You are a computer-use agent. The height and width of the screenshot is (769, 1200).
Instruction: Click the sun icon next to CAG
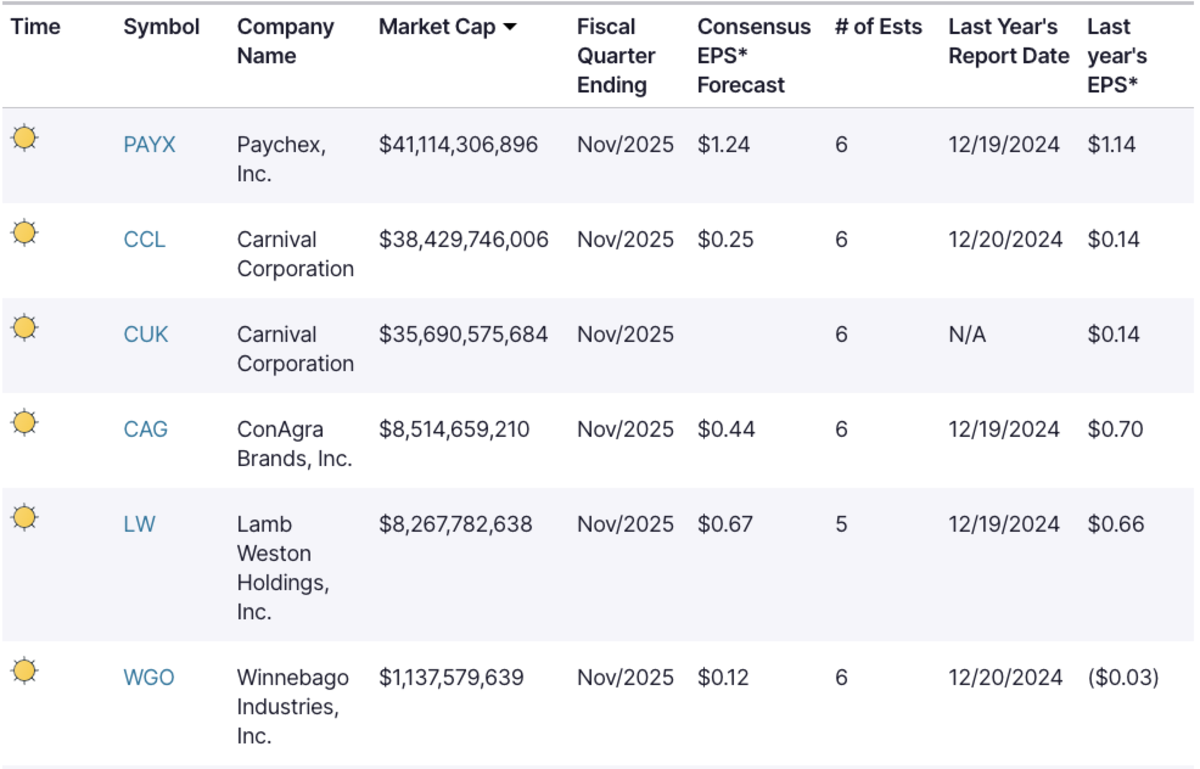point(25,423)
